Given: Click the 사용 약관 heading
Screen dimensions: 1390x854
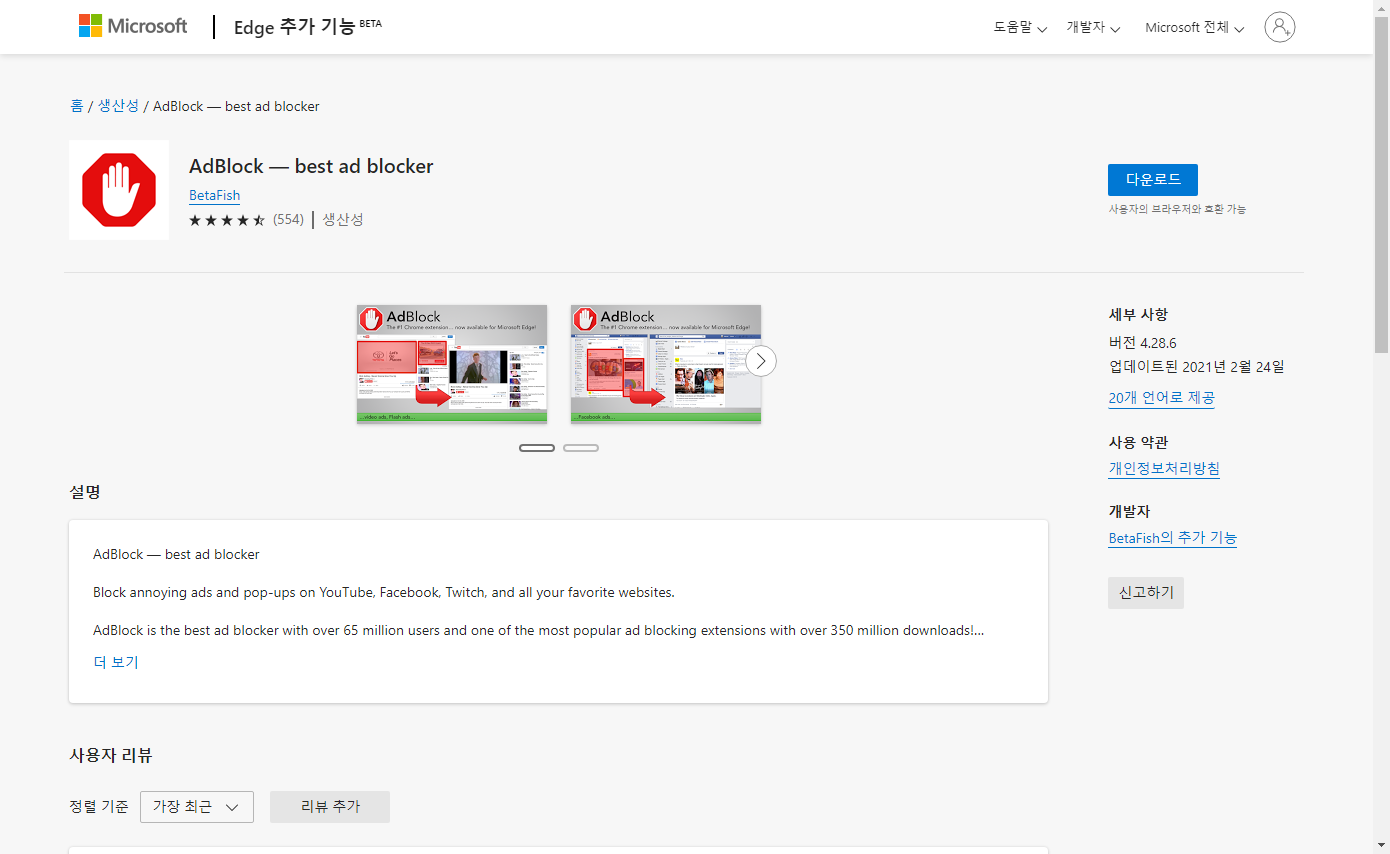Looking at the screenshot, I should point(1138,443).
